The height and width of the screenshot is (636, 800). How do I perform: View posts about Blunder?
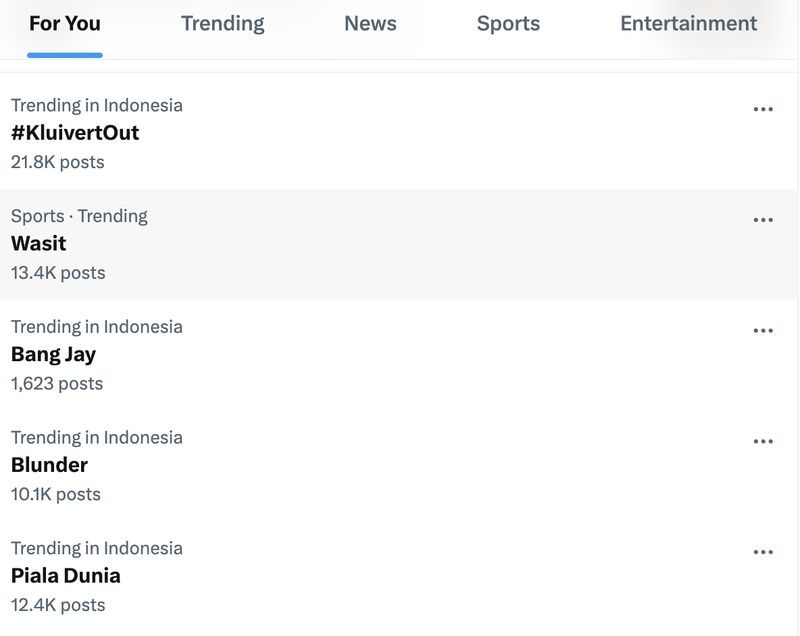click(49, 465)
